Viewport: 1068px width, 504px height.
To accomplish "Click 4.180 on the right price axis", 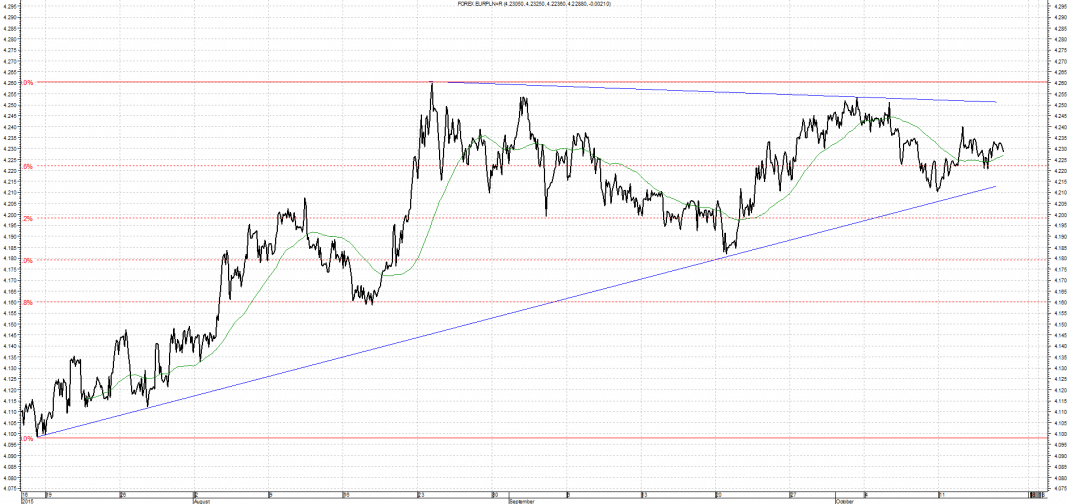I will pyautogui.click(x=1059, y=258).
